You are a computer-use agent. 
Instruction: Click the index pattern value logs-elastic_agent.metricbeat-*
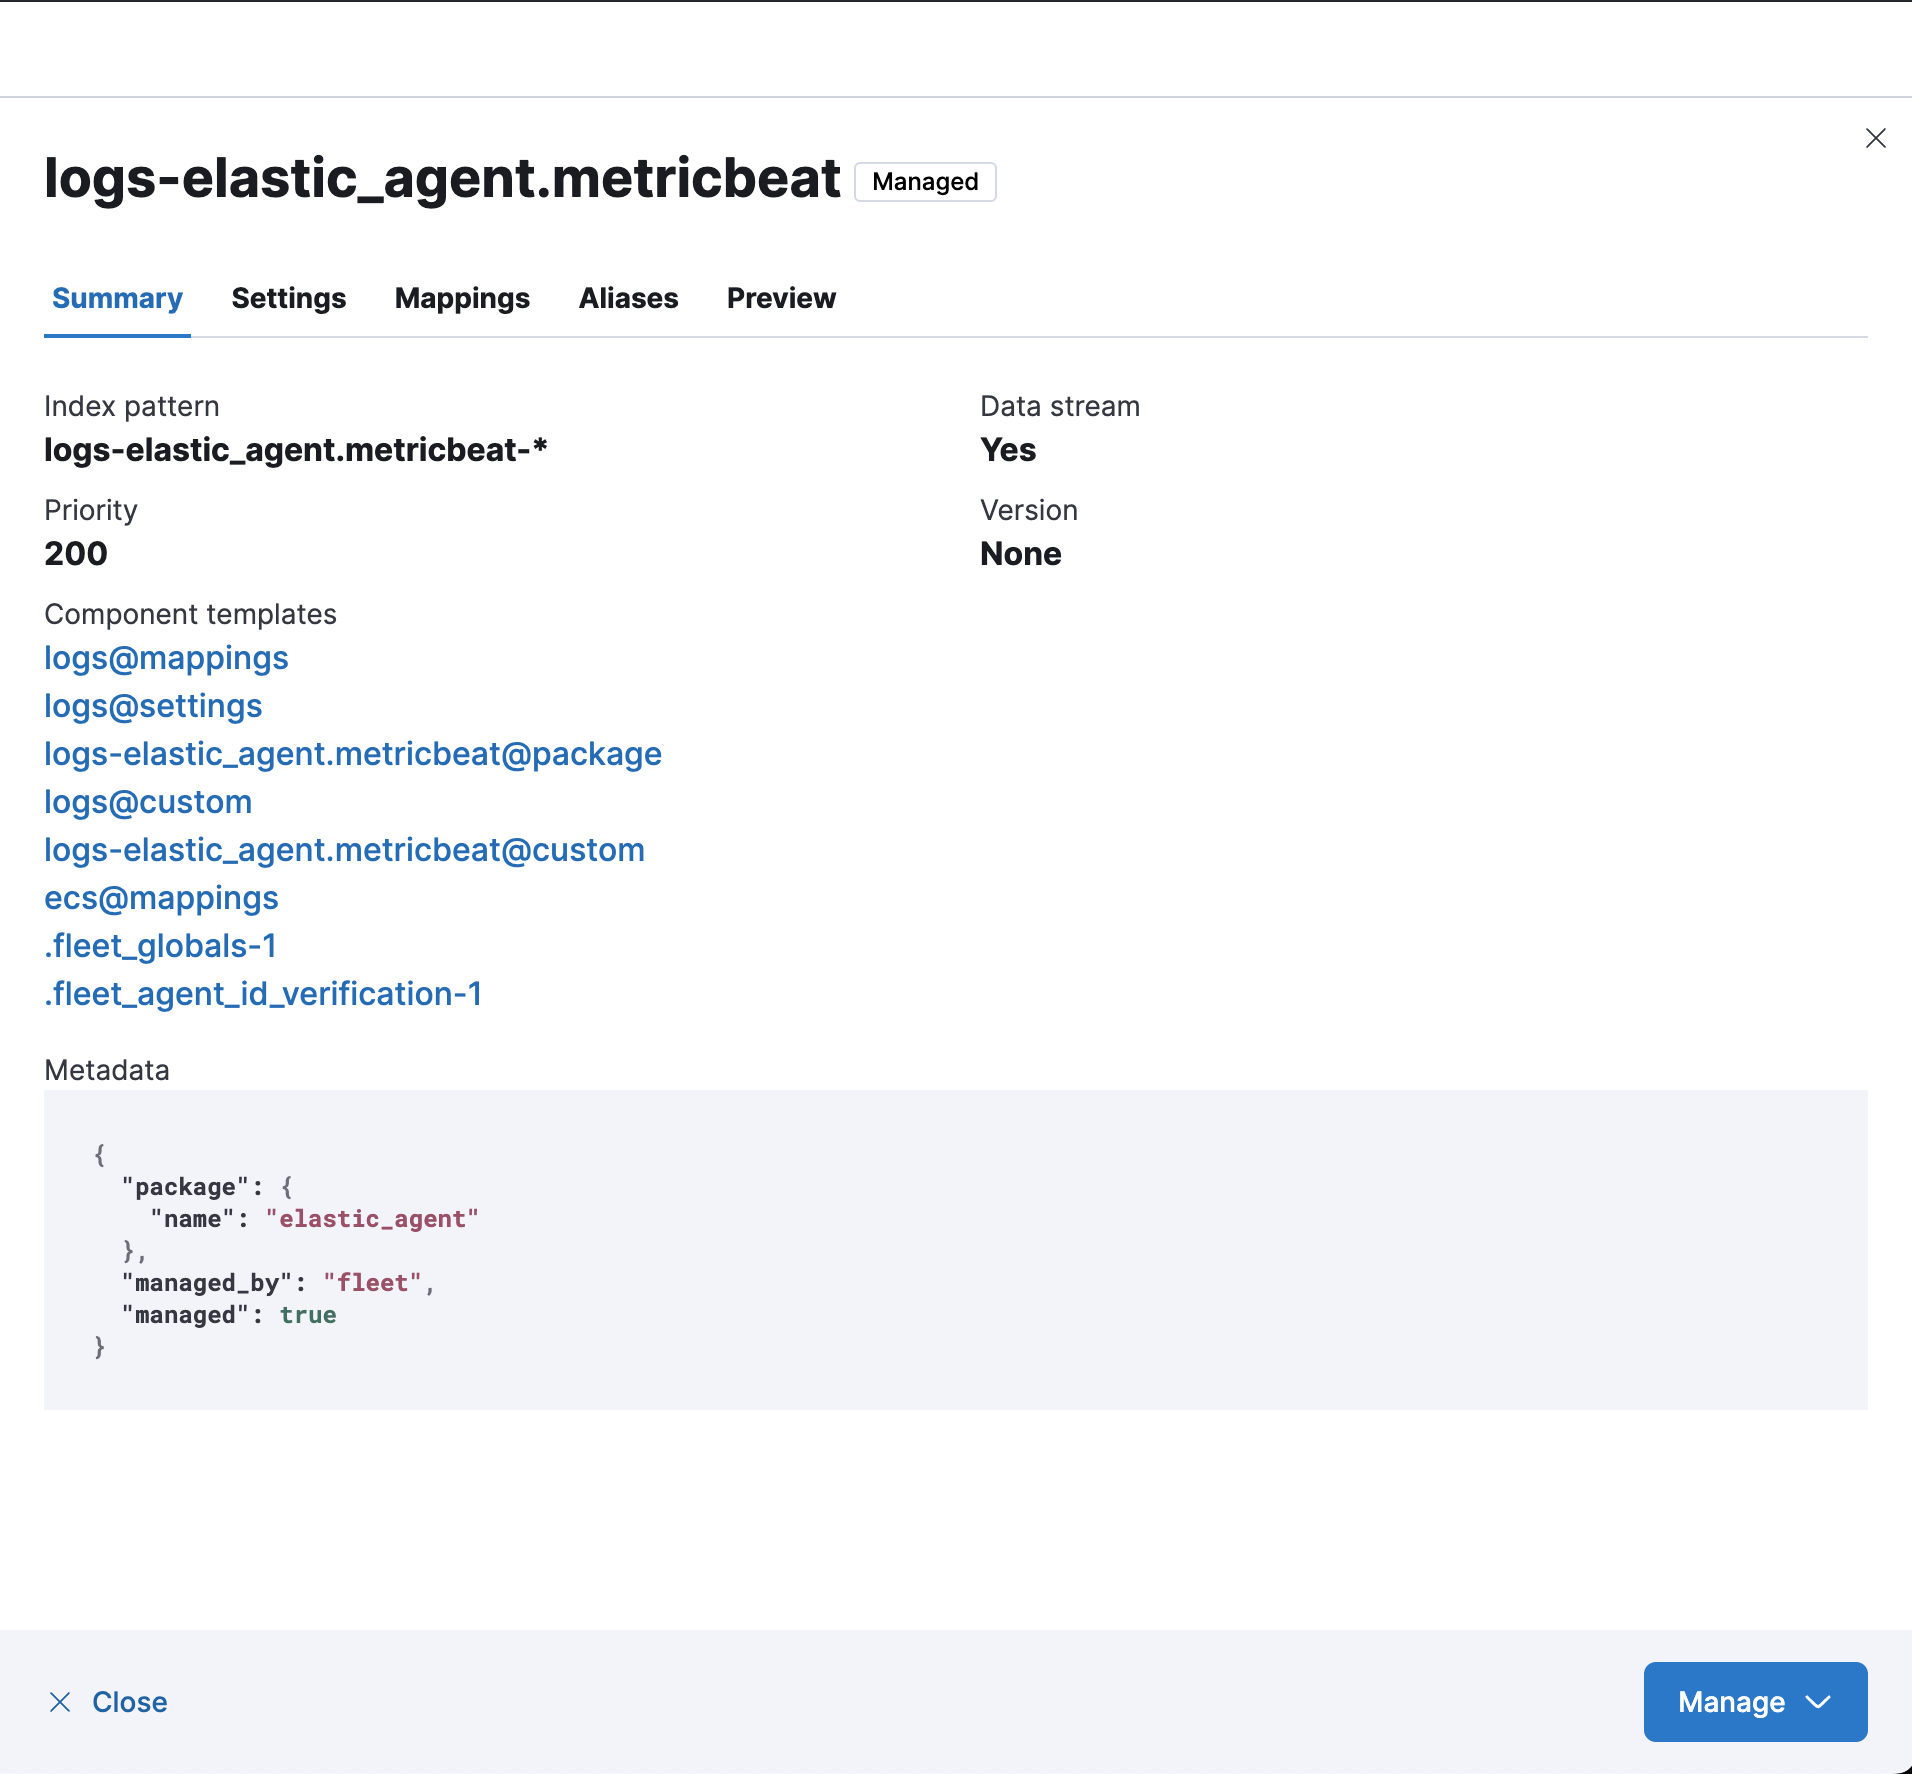[296, 450]
